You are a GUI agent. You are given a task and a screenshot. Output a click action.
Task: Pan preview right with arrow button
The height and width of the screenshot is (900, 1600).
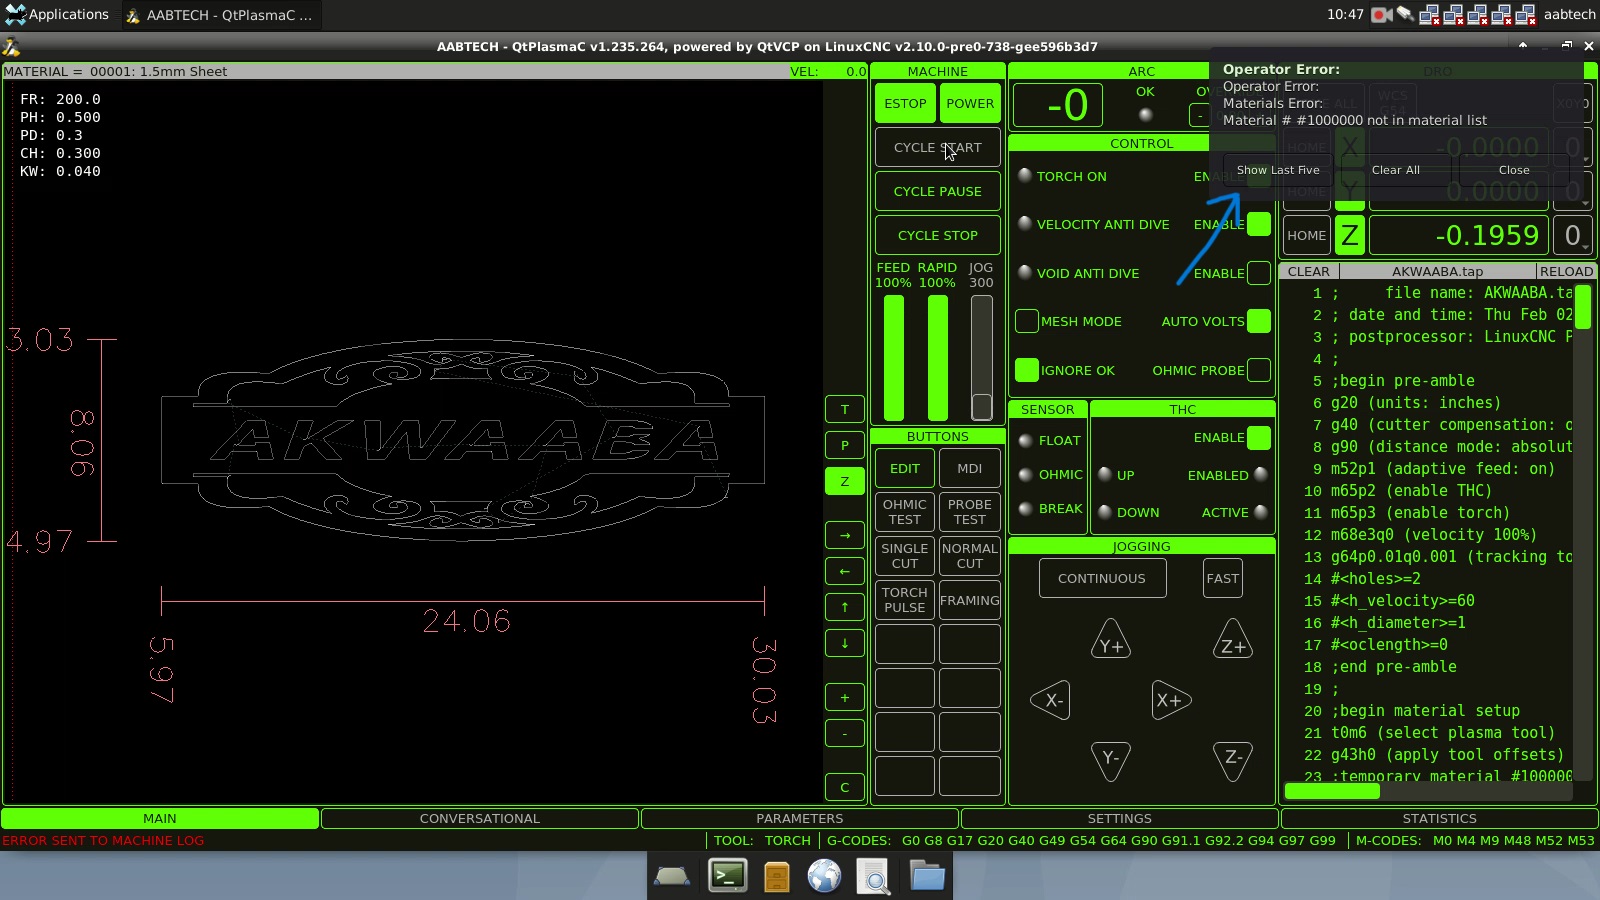click(844, 535)
